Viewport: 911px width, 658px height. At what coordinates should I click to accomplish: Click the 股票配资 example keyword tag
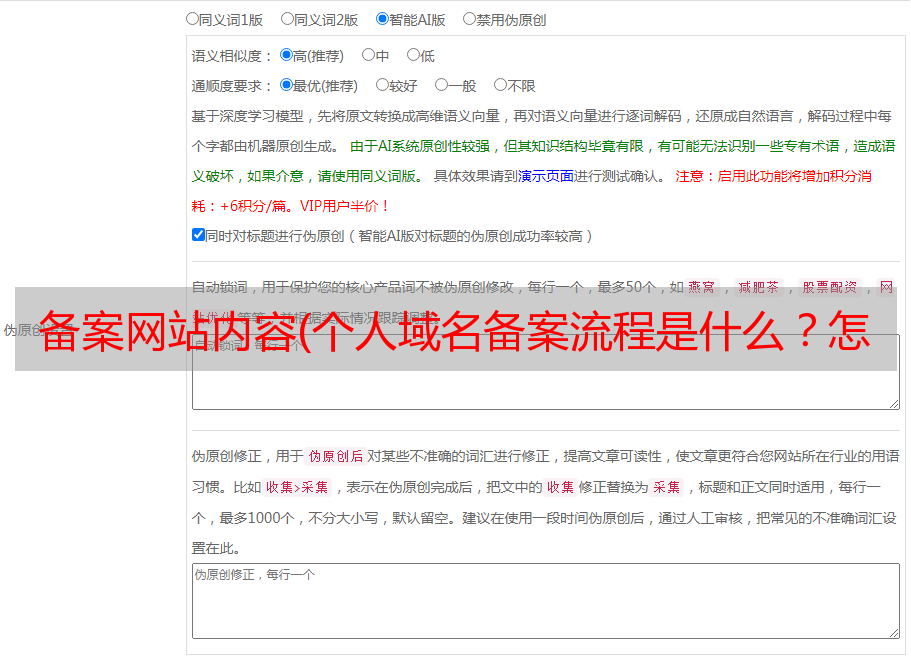(830, 287)
